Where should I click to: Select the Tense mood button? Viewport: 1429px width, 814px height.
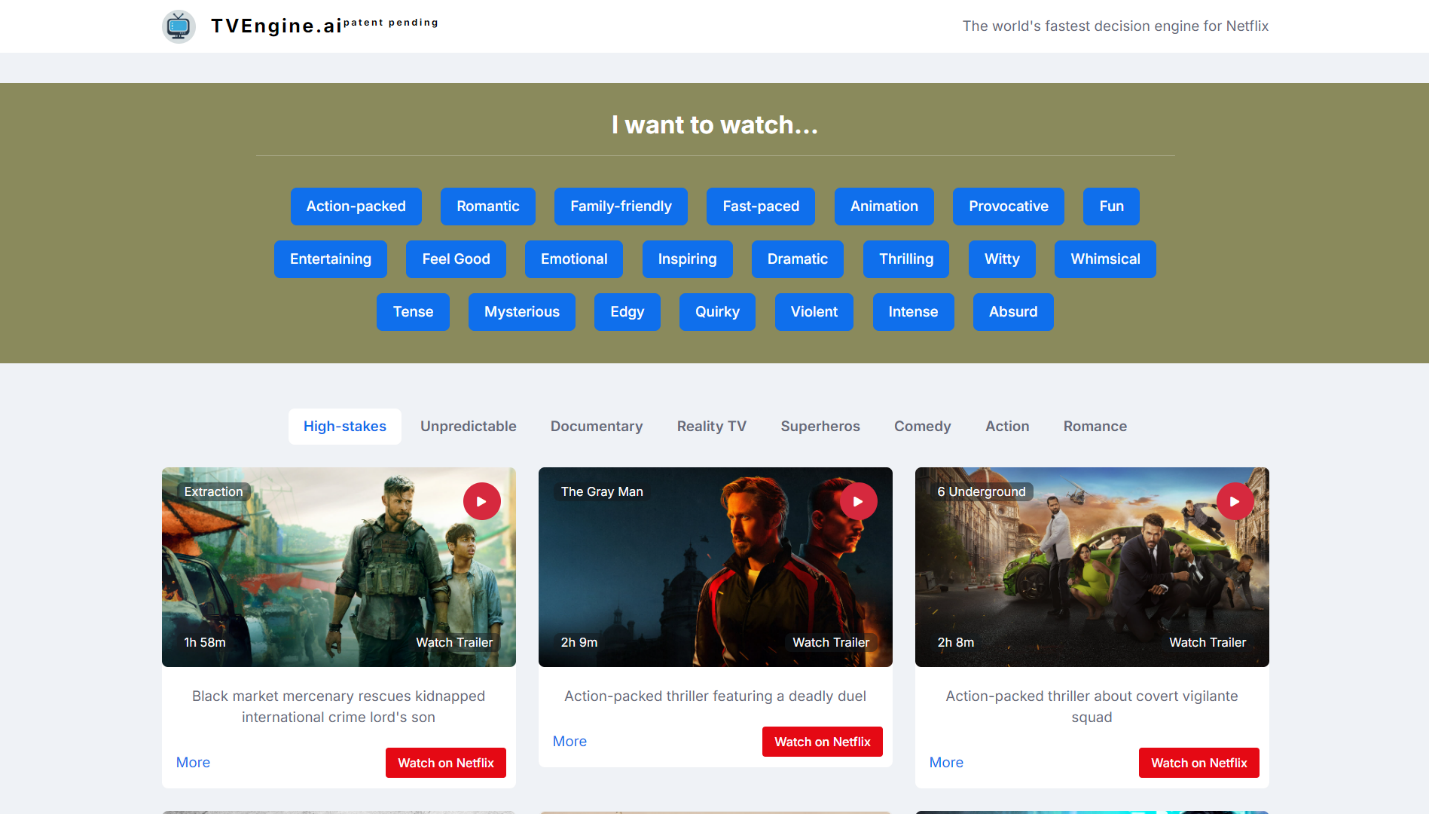pos(413,312)
